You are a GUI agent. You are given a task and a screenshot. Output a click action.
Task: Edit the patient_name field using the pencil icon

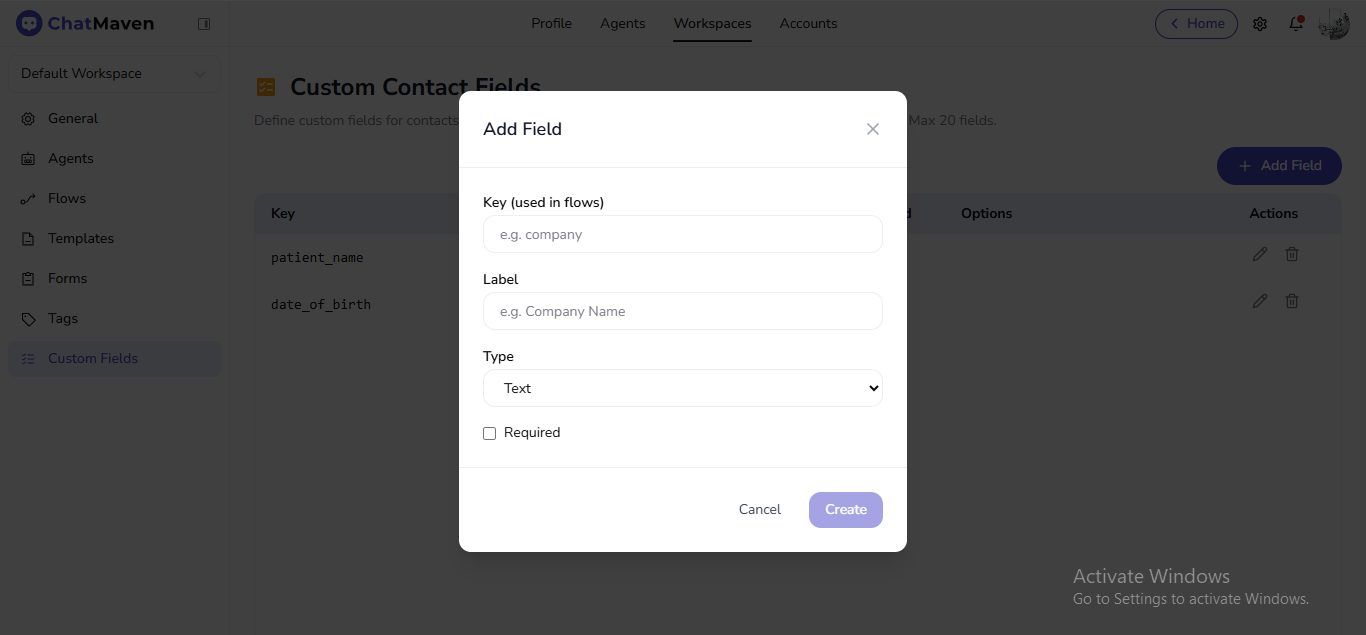[1259, 254]
